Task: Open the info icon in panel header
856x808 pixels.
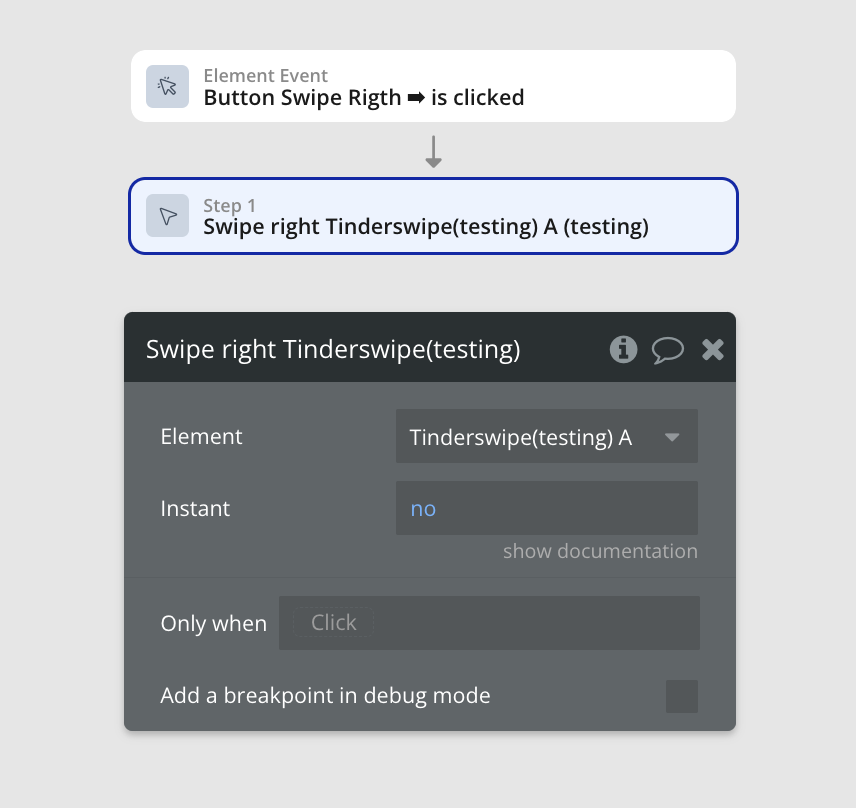Action: pyautogui.click(x=623, y=349)
